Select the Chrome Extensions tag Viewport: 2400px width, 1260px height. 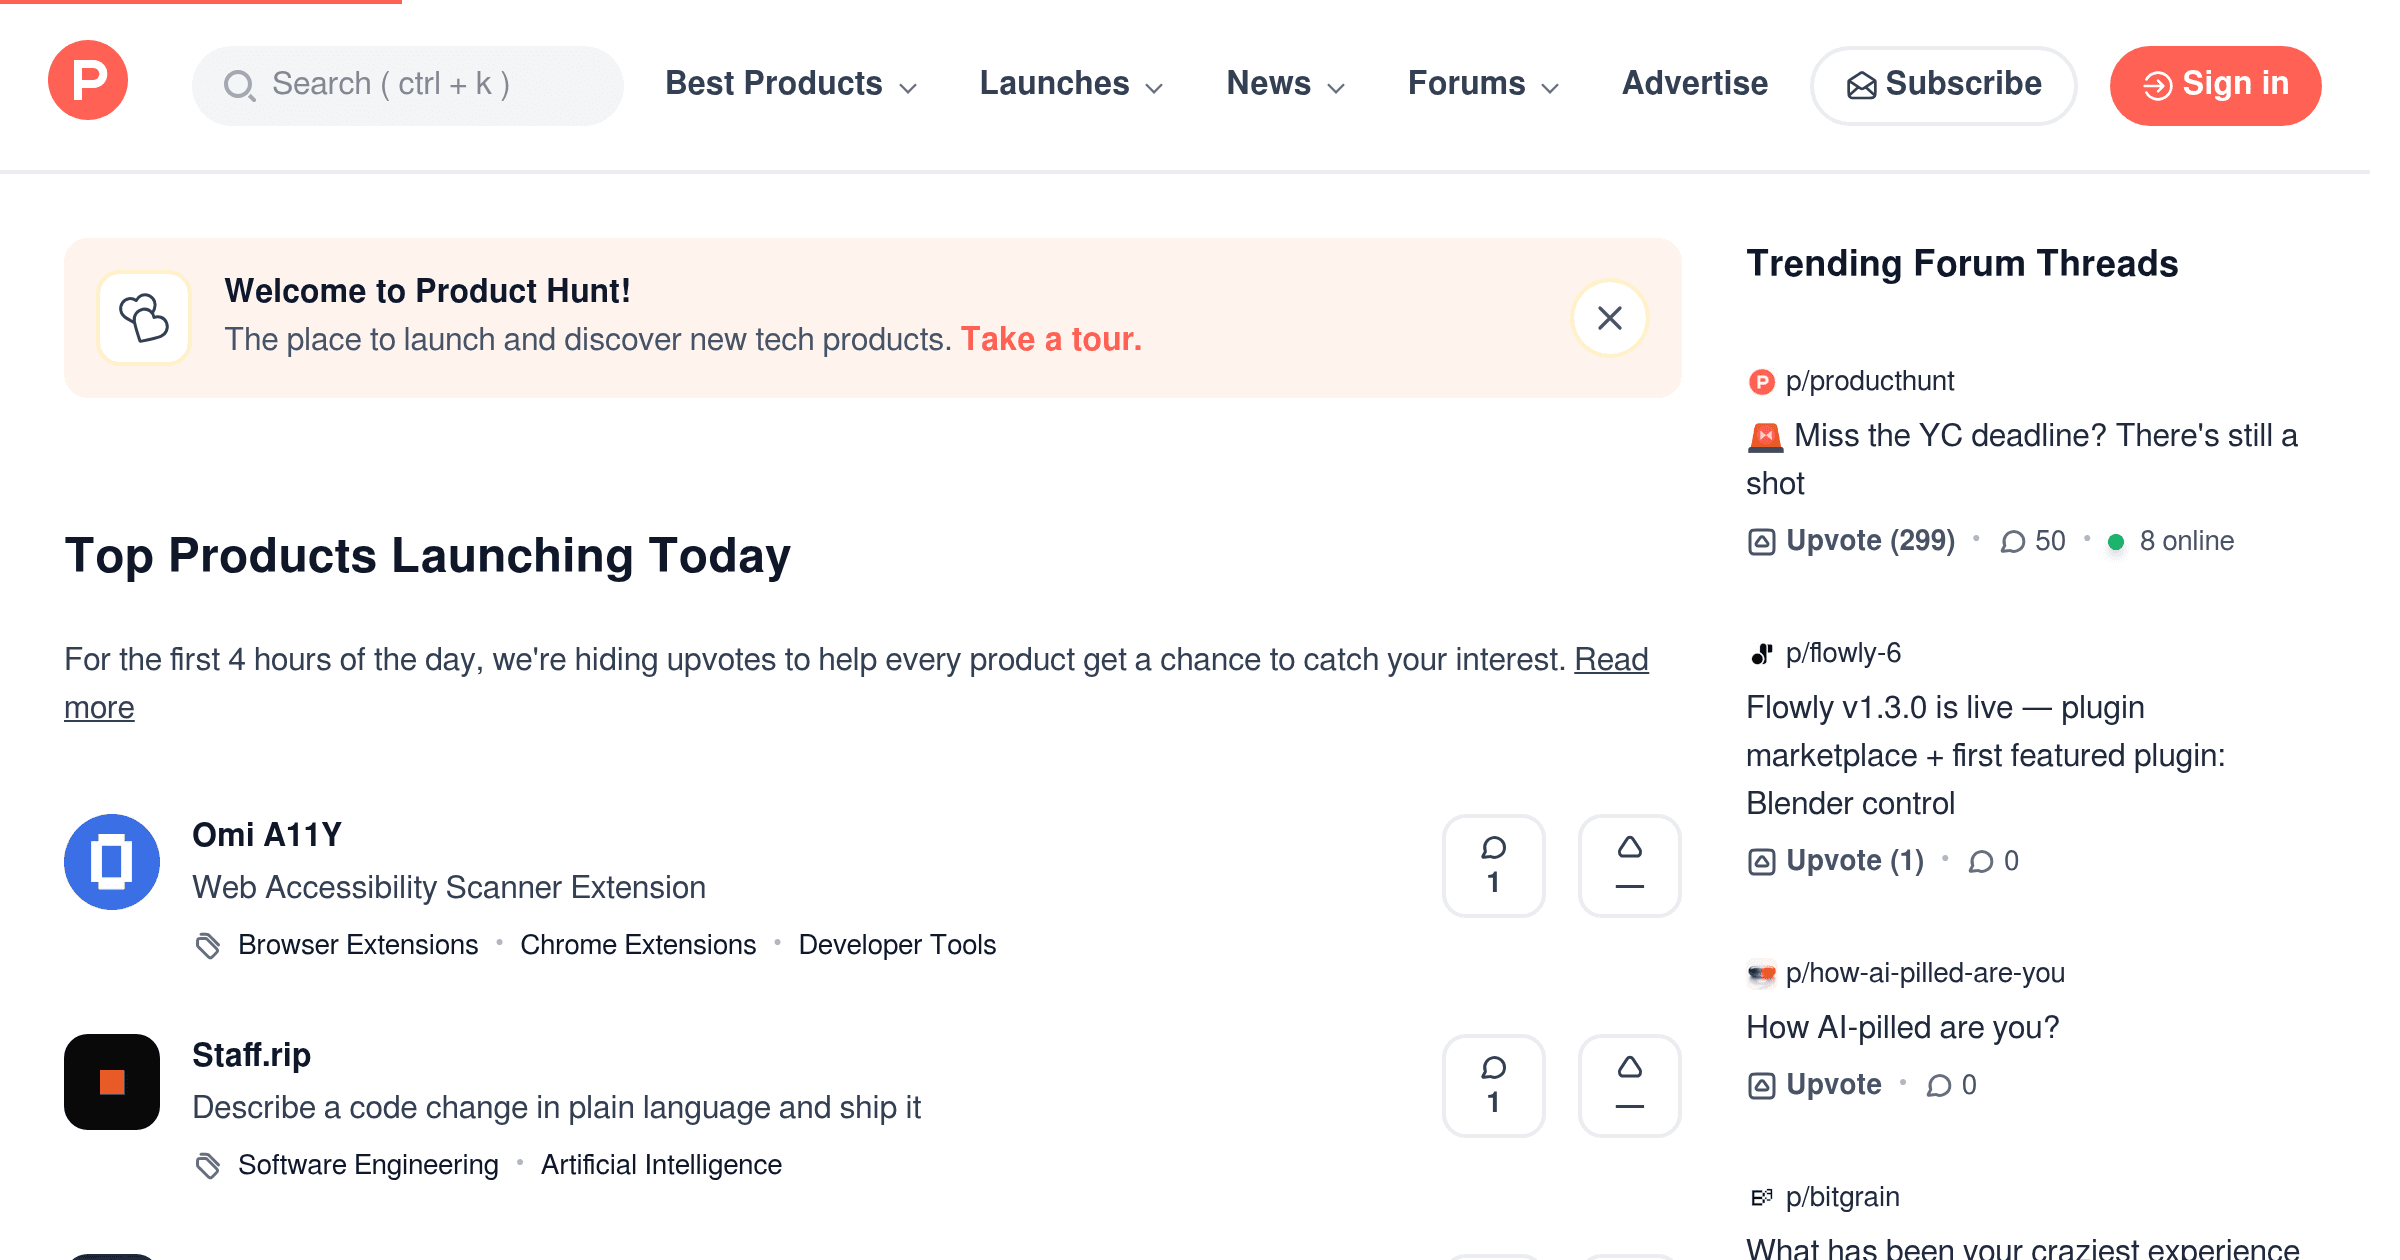638,945
